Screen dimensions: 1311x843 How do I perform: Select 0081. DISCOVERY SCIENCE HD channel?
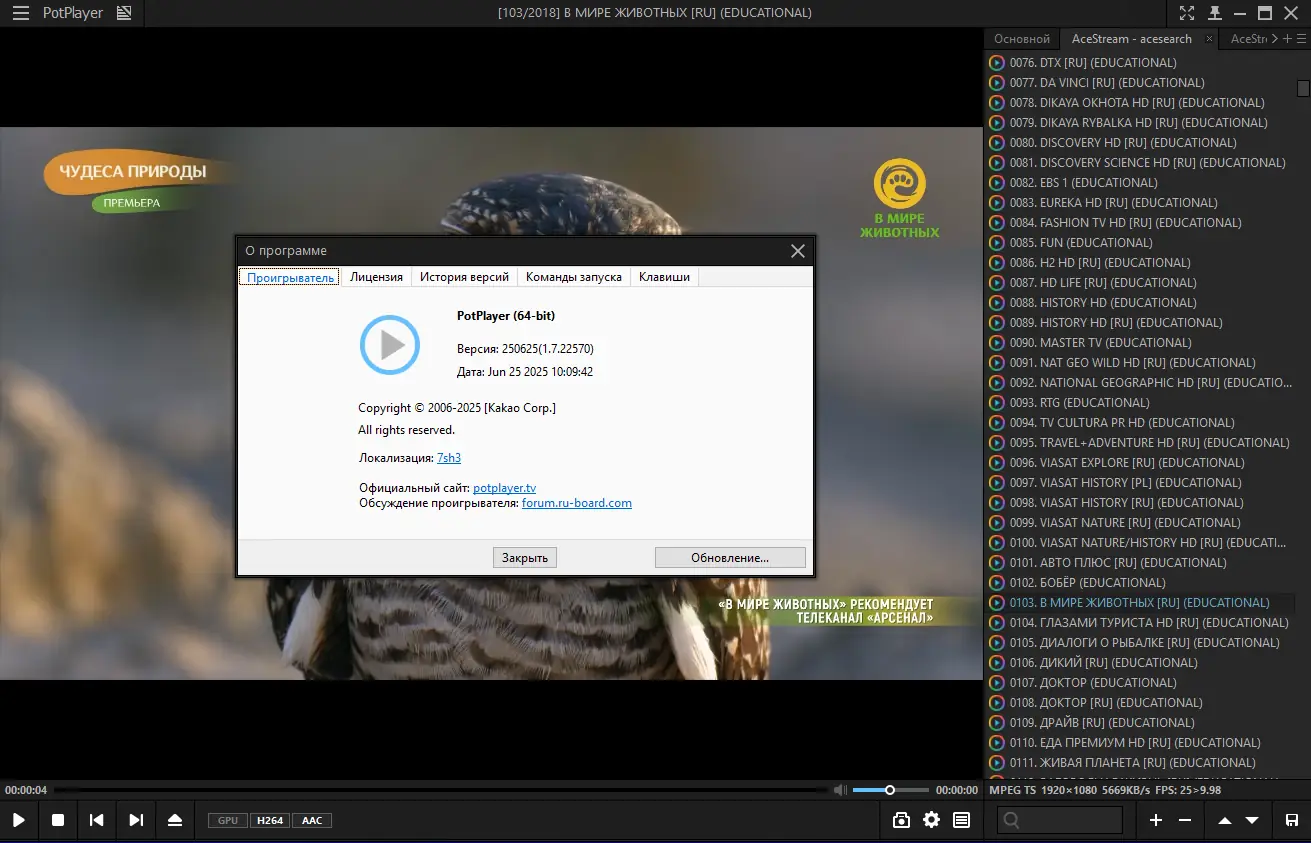tap(1140, 163)
